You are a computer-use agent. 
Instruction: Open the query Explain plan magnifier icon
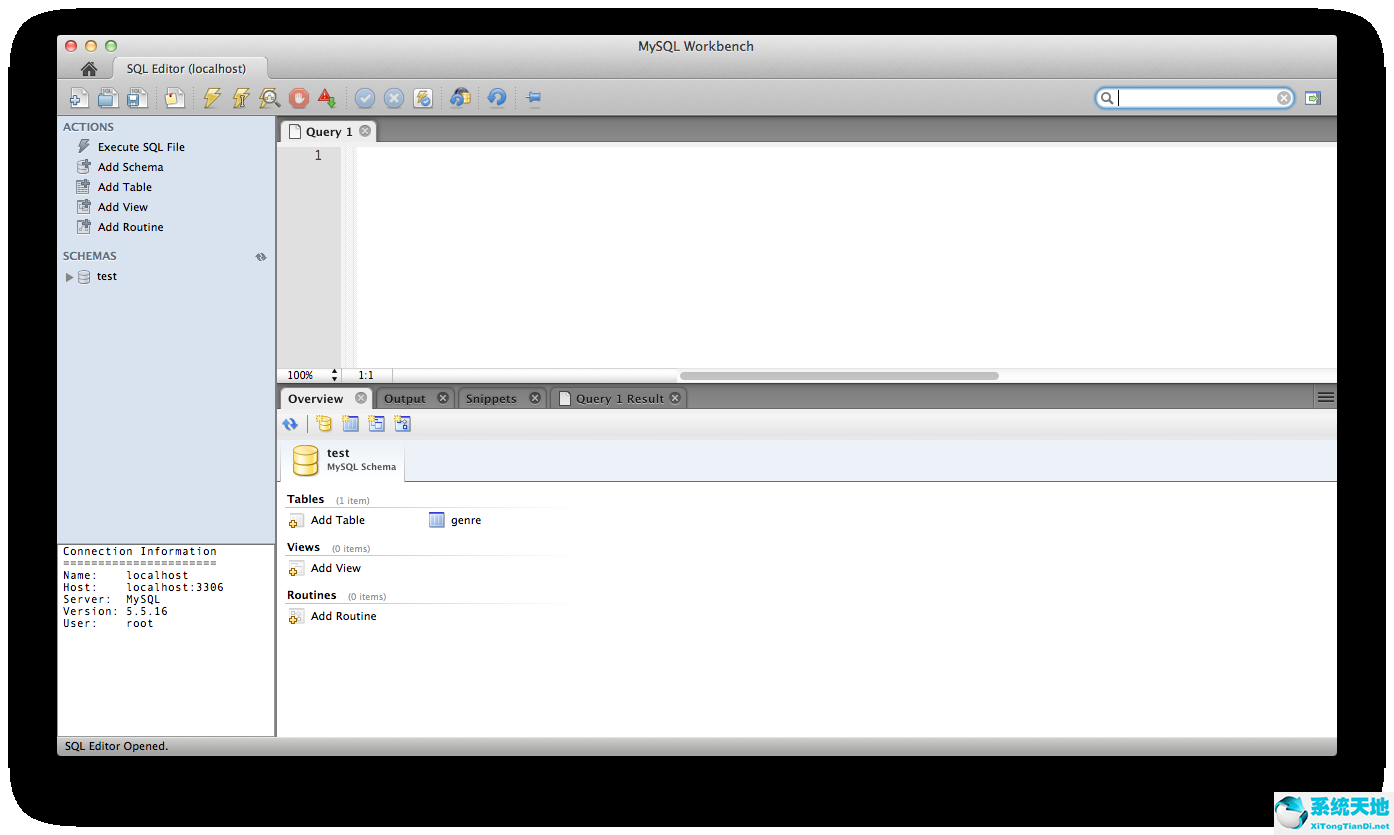[269, 97]
